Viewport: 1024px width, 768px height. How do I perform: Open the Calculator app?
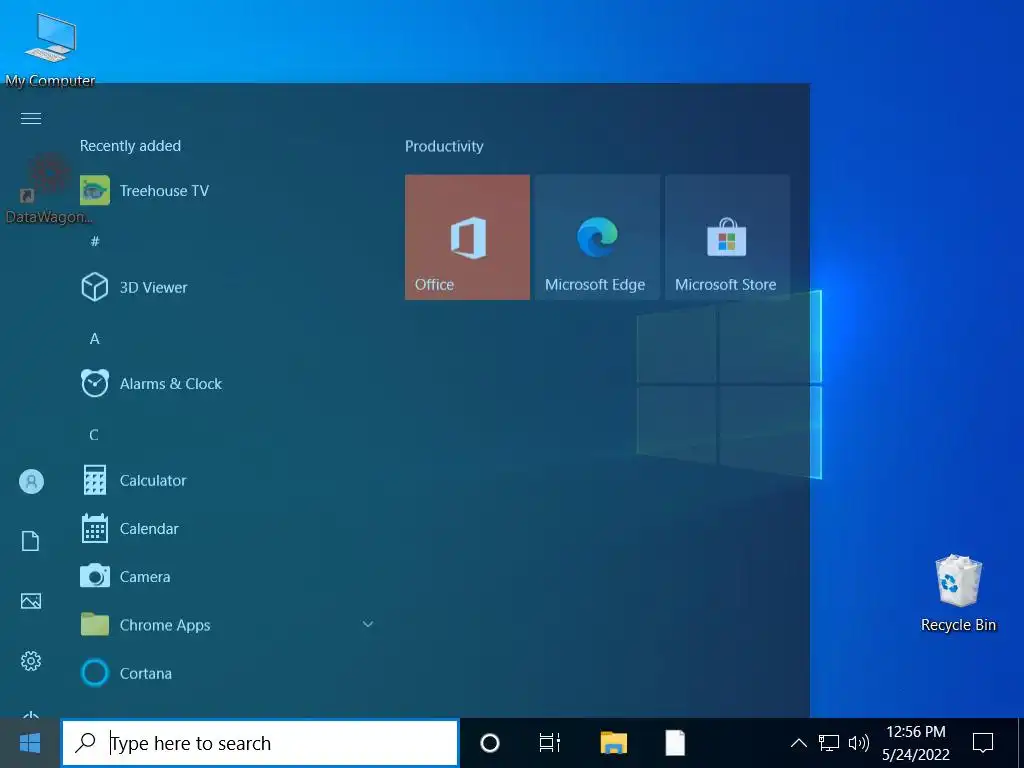click(x=226, y=480)
